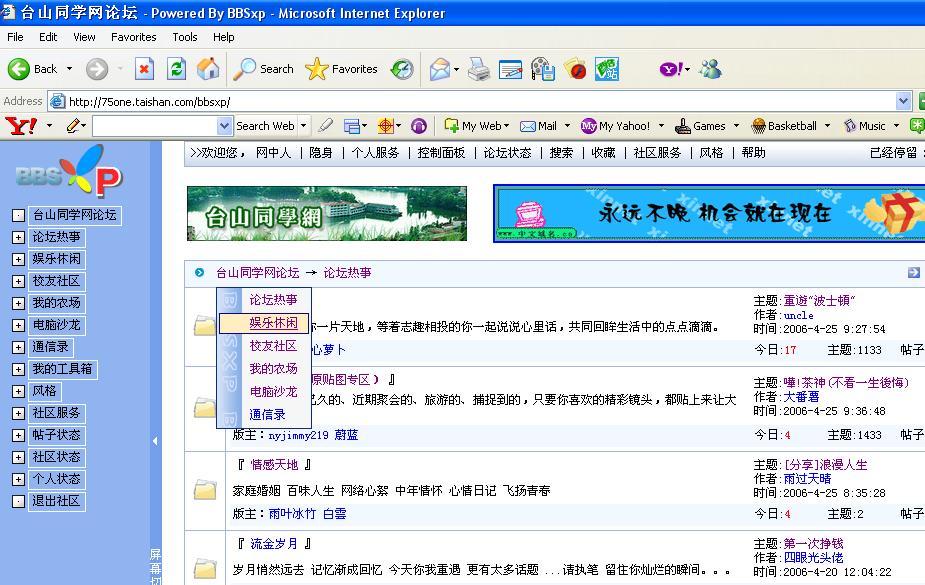This screenshot has height=585, width=925.
Task: Choose 校友社区 from the popup menu
Action: tap(273, 346)
